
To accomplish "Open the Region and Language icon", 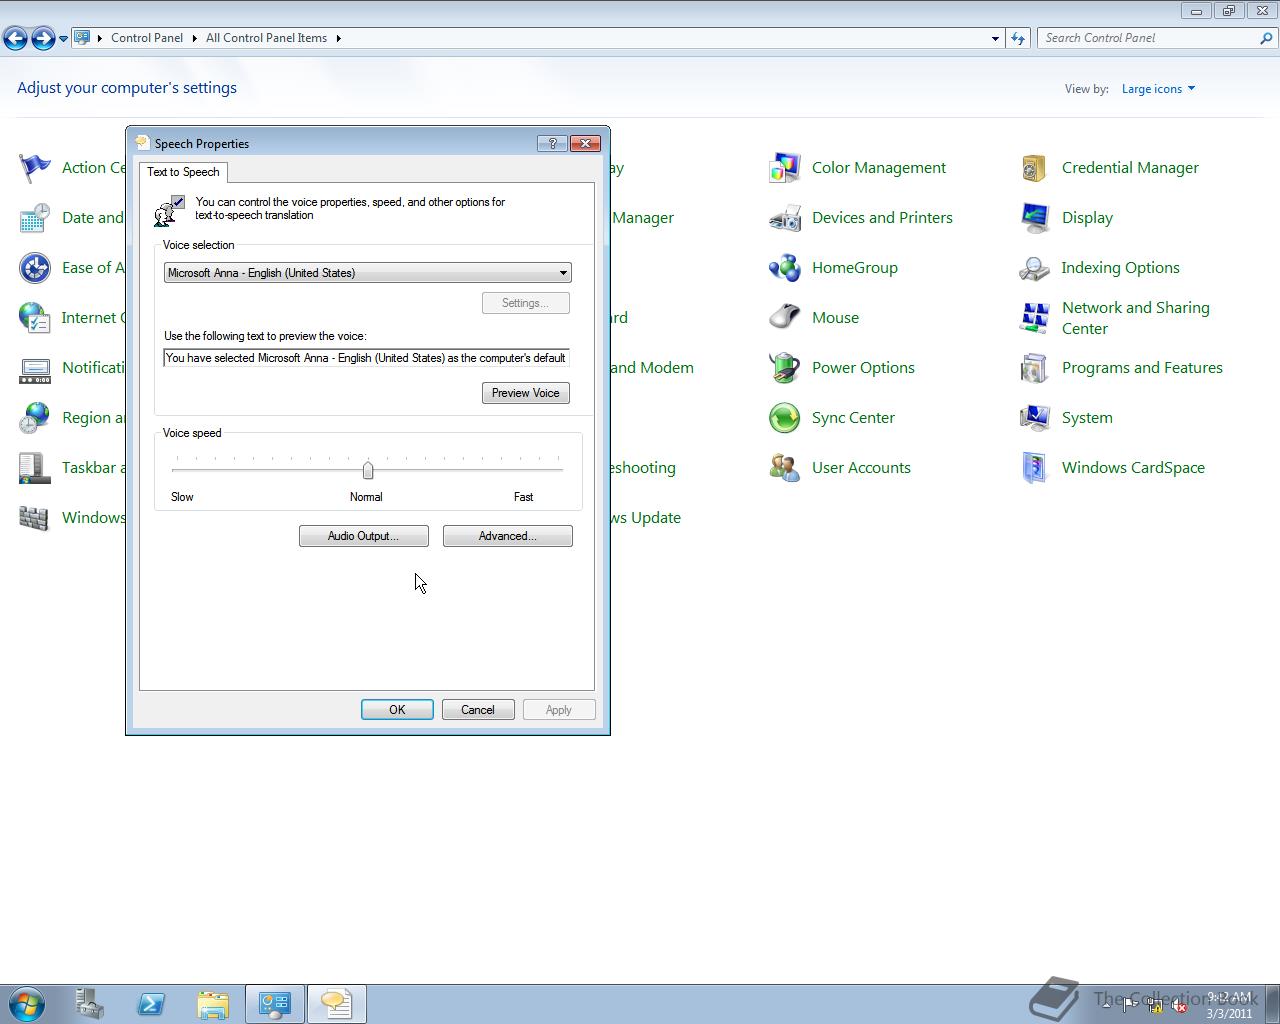I will (35, 418).
